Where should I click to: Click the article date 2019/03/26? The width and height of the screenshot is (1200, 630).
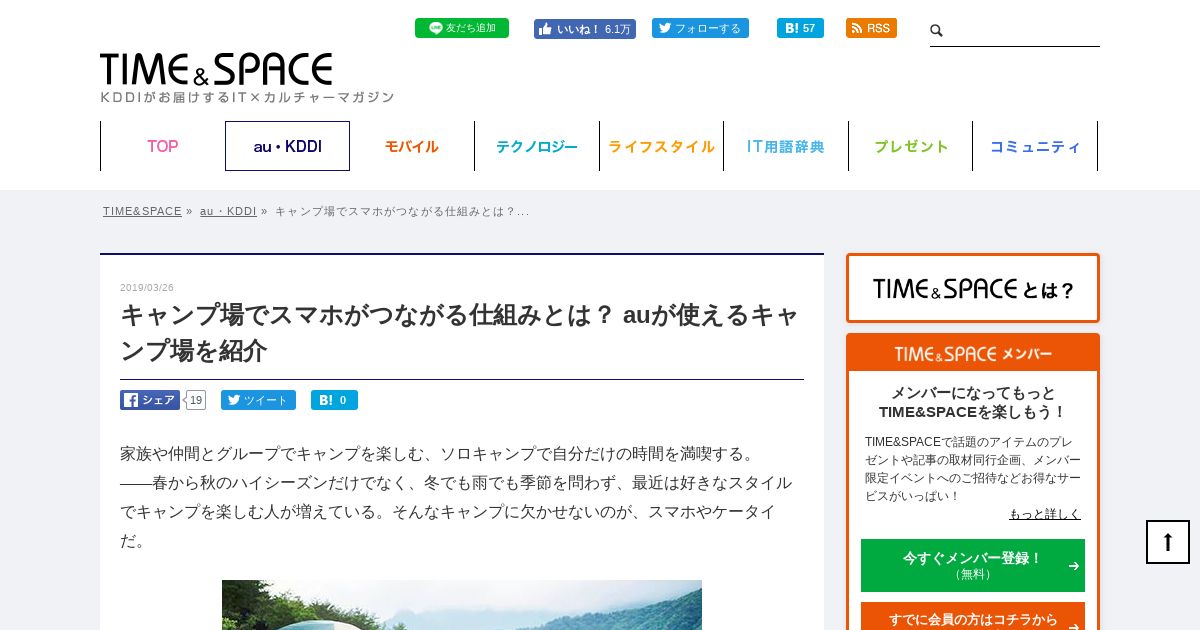tap(147, 288)
